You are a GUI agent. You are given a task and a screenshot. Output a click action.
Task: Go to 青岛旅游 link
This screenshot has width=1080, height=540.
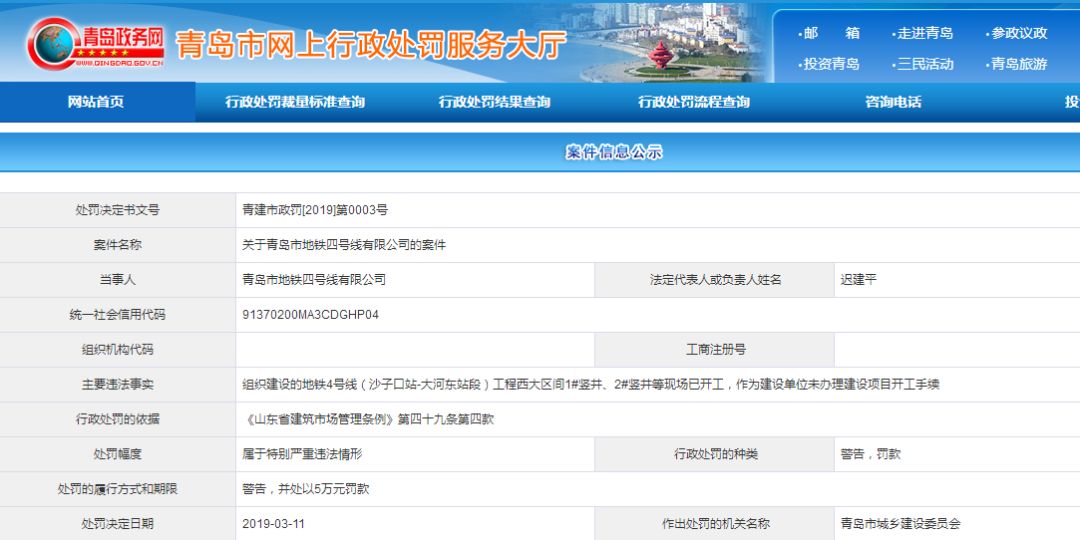(1017, 64)
